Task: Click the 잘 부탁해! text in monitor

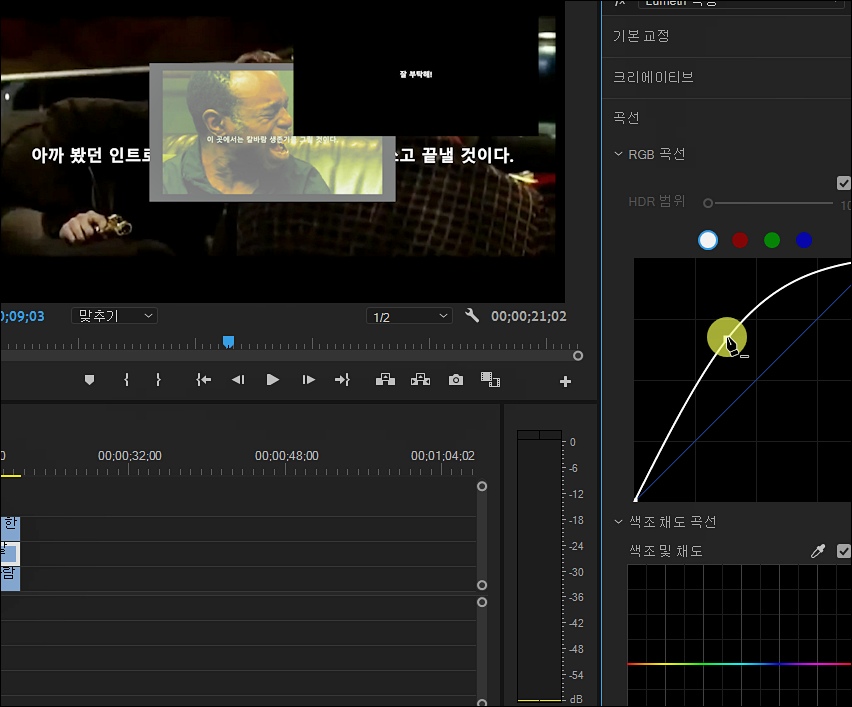Action: [x=416, y=74]
